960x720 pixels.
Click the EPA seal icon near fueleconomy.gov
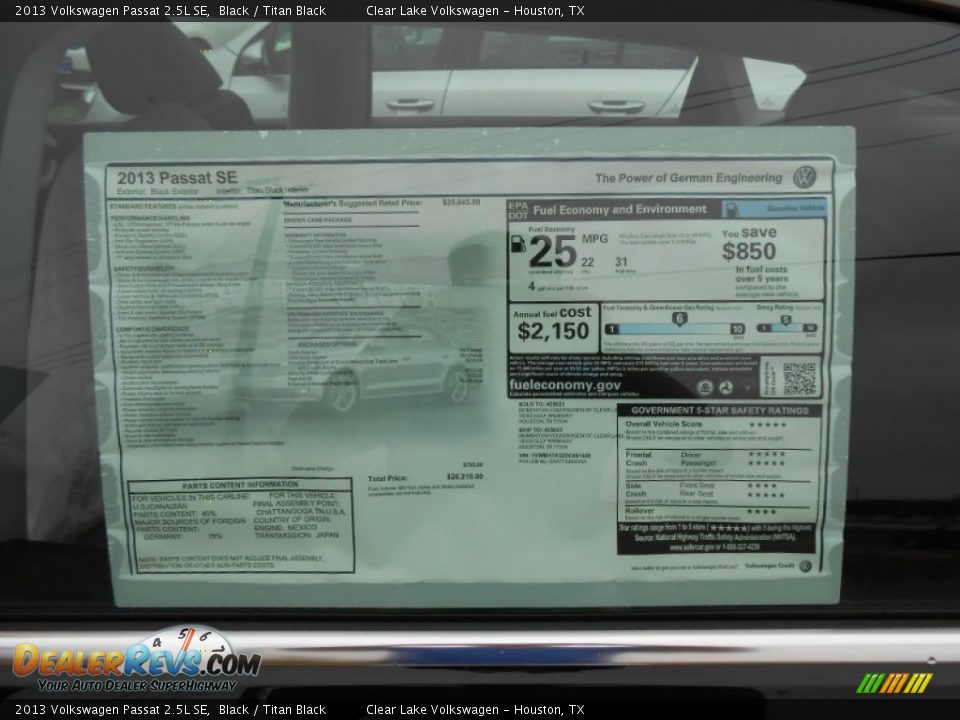coord(725,387)
